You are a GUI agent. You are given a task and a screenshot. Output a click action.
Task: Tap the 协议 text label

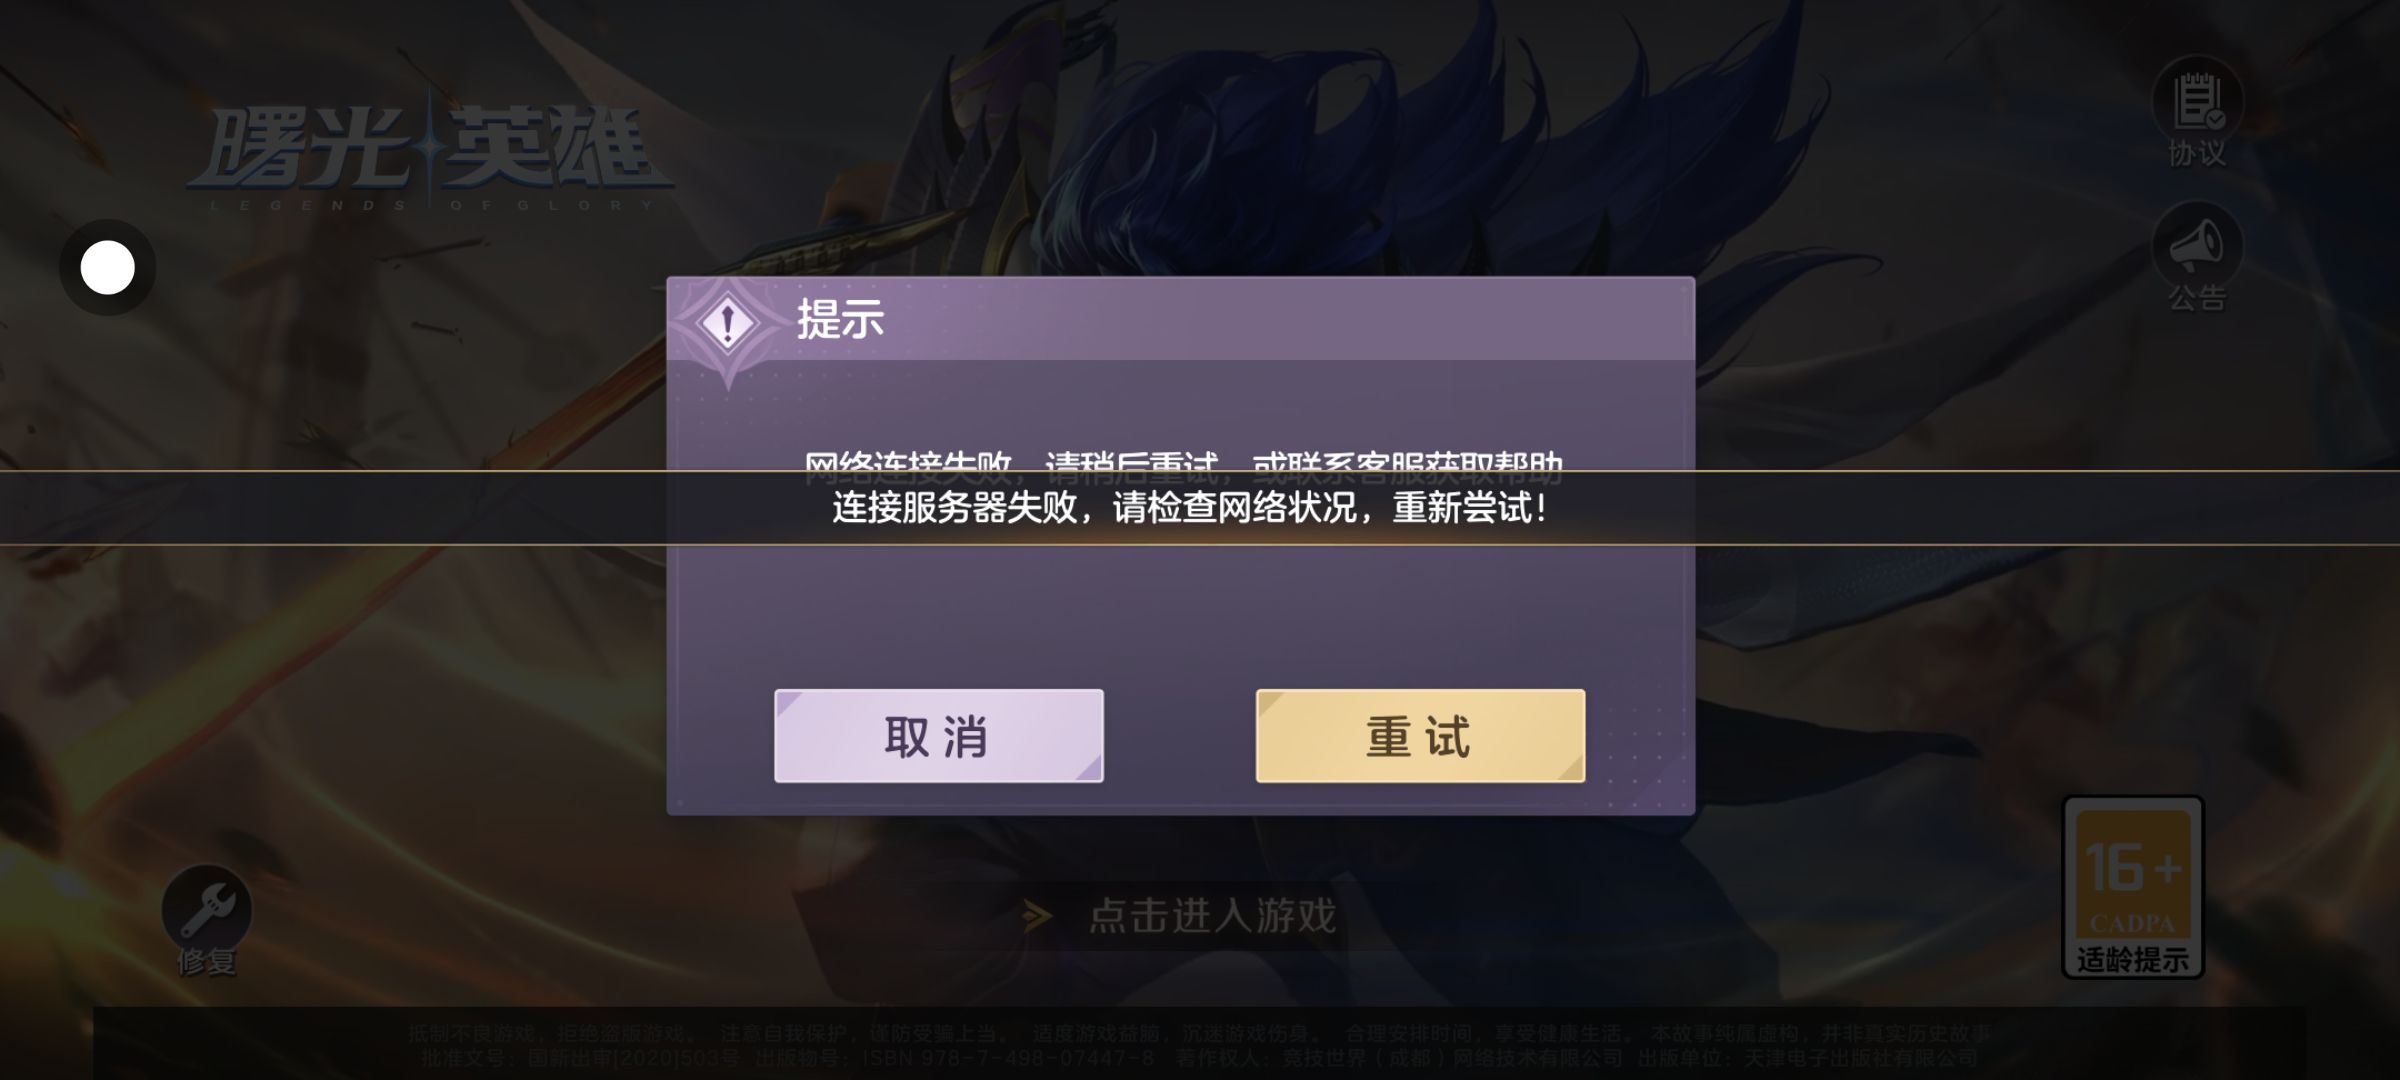click(2197, 153)
